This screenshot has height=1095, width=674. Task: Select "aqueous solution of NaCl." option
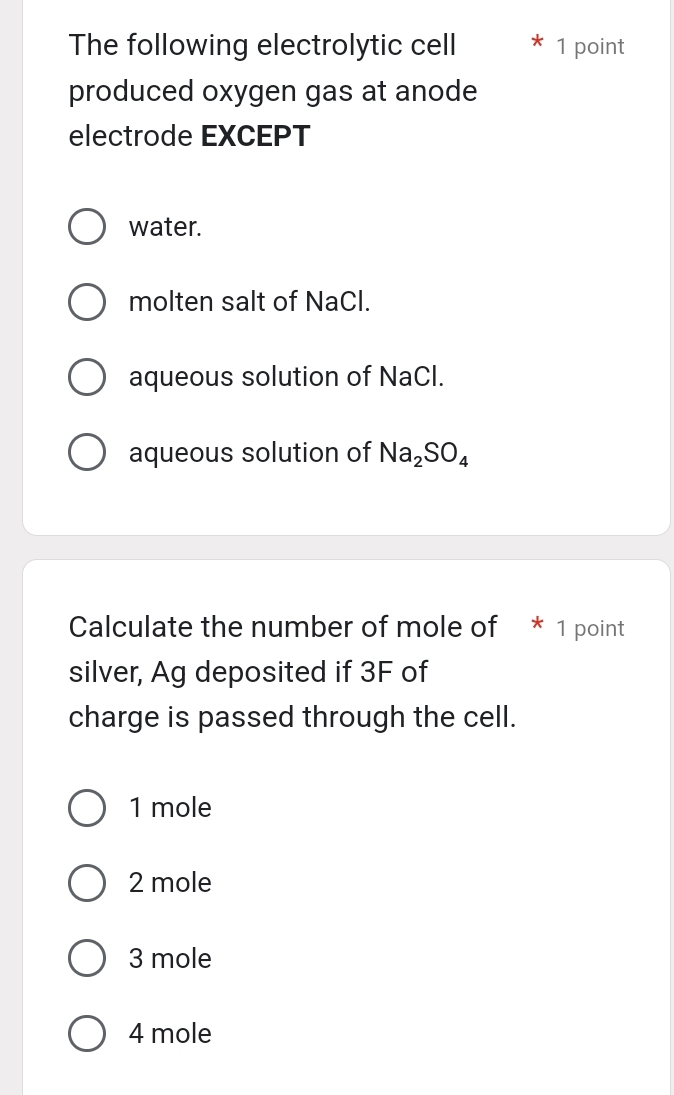pos(87,377)
